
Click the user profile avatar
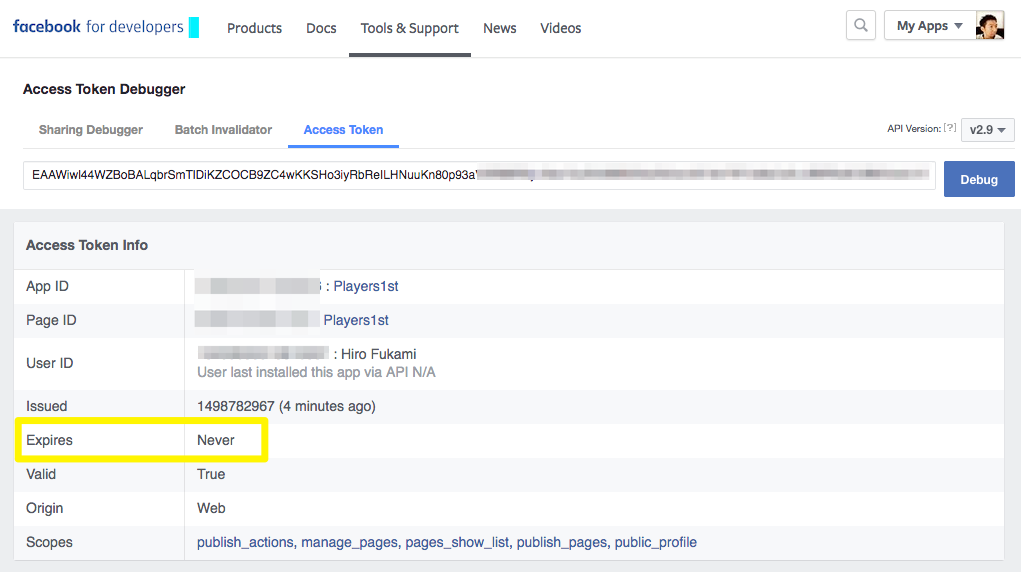click(990, 25)
